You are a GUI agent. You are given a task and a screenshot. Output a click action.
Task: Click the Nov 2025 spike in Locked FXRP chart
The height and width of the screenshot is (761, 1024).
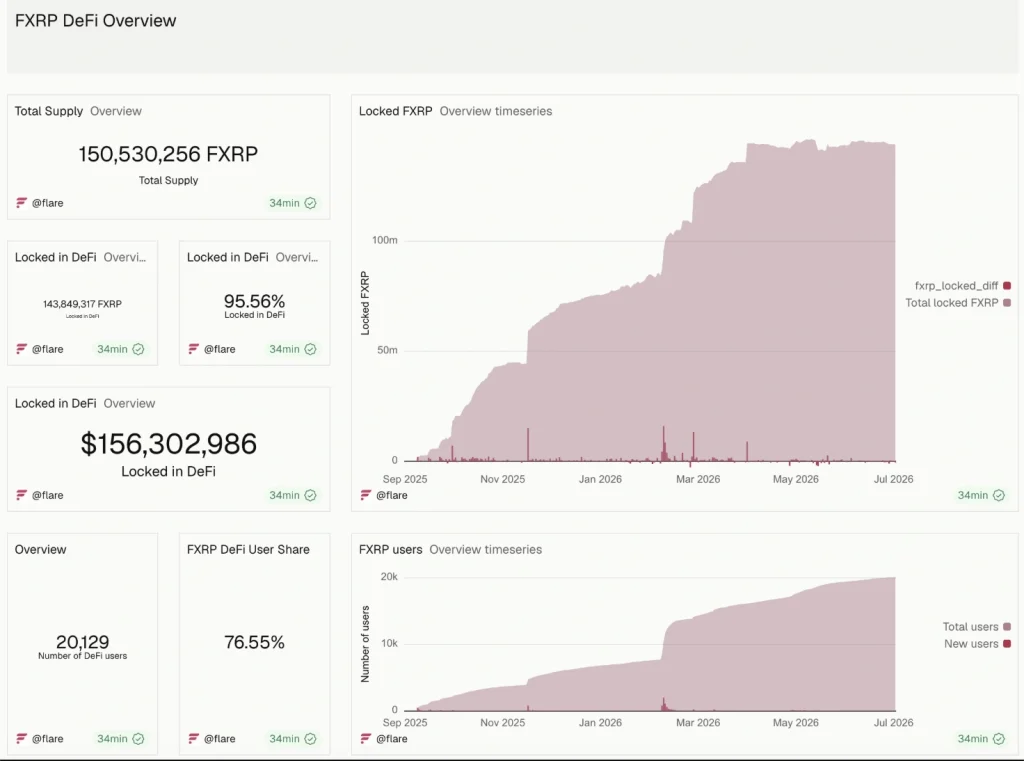(x=528, y=444)
